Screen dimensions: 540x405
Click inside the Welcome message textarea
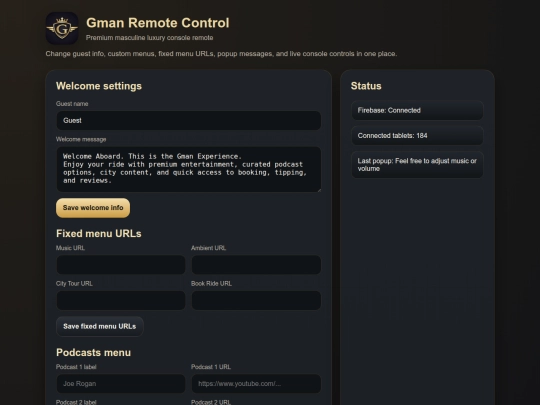(189, 169)
